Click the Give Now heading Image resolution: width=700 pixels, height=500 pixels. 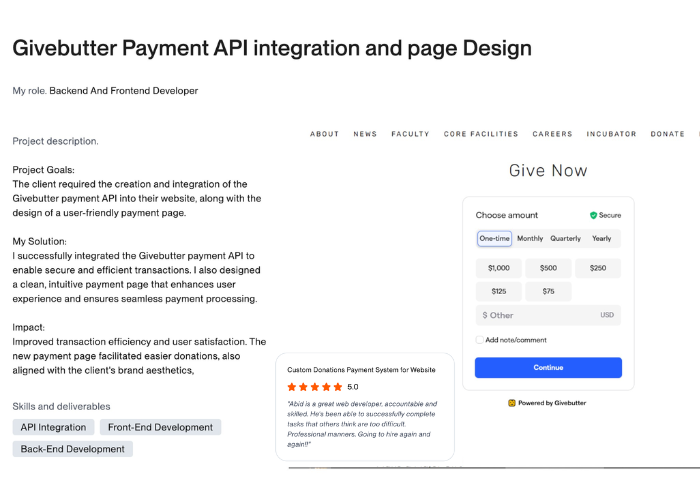[x=548, y=171]
